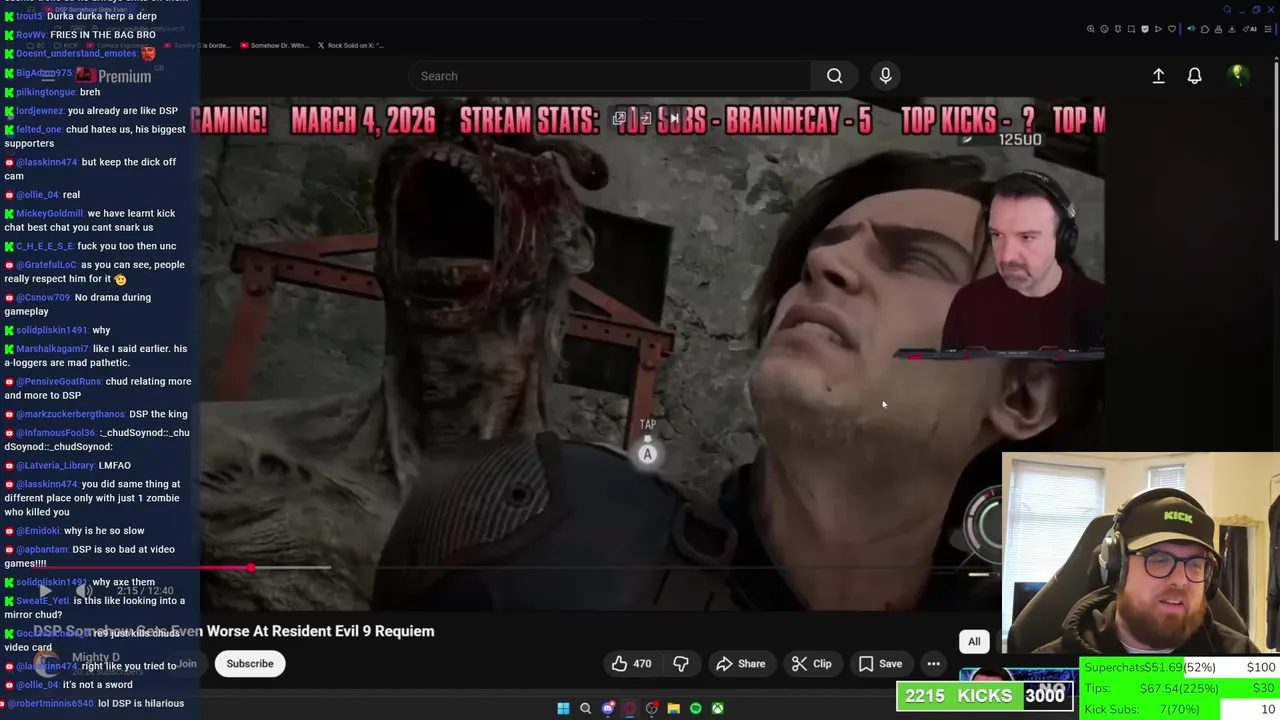The height and width of the screenshot is (720, 1280).
Task: Open Windows taskbar search
Action: point(586,708)
